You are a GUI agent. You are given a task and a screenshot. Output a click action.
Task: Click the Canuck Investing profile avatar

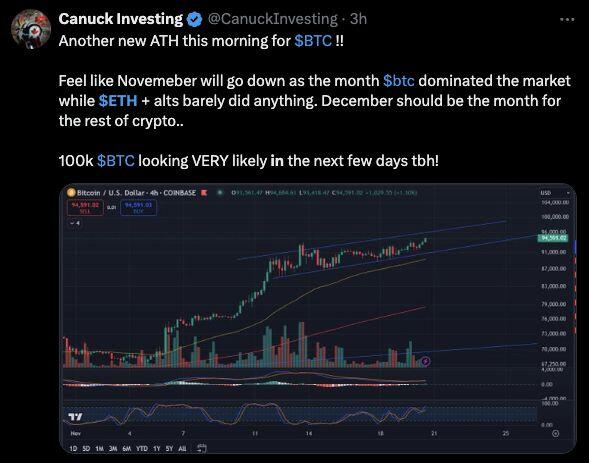pos(31,29)
